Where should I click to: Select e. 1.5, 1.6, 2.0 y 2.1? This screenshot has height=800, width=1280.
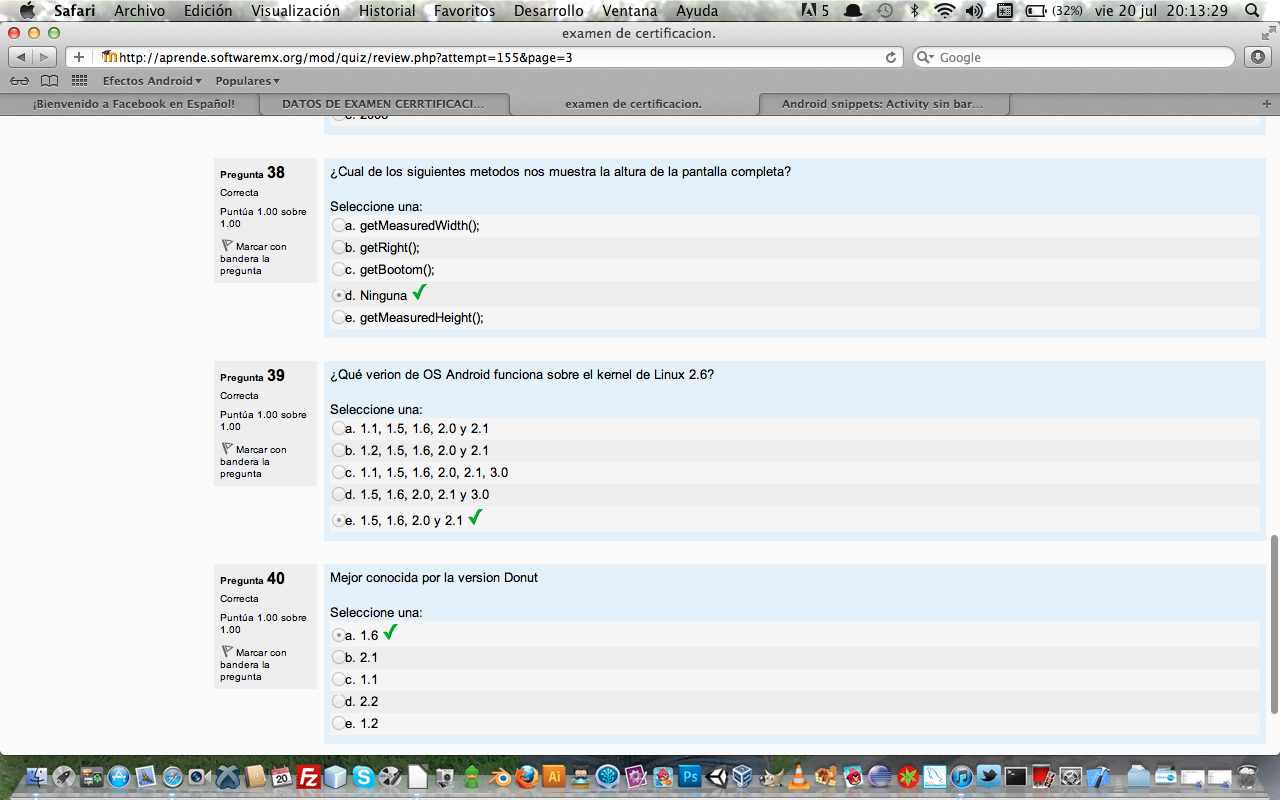point(338,521)
